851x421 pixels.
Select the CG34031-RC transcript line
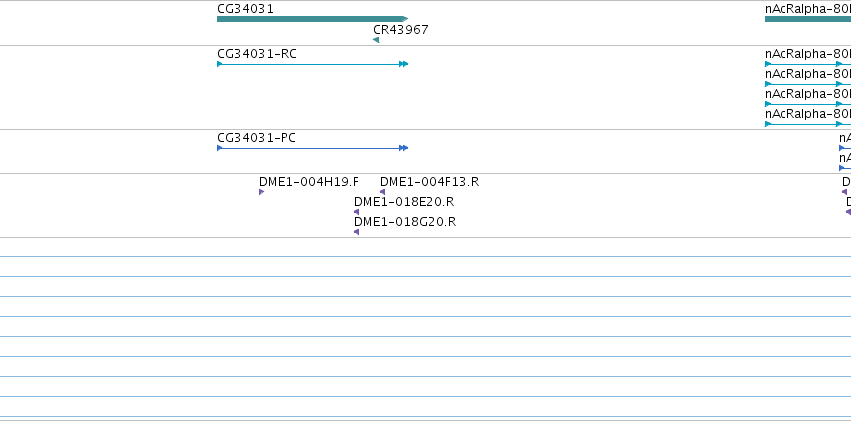[312, 64]
